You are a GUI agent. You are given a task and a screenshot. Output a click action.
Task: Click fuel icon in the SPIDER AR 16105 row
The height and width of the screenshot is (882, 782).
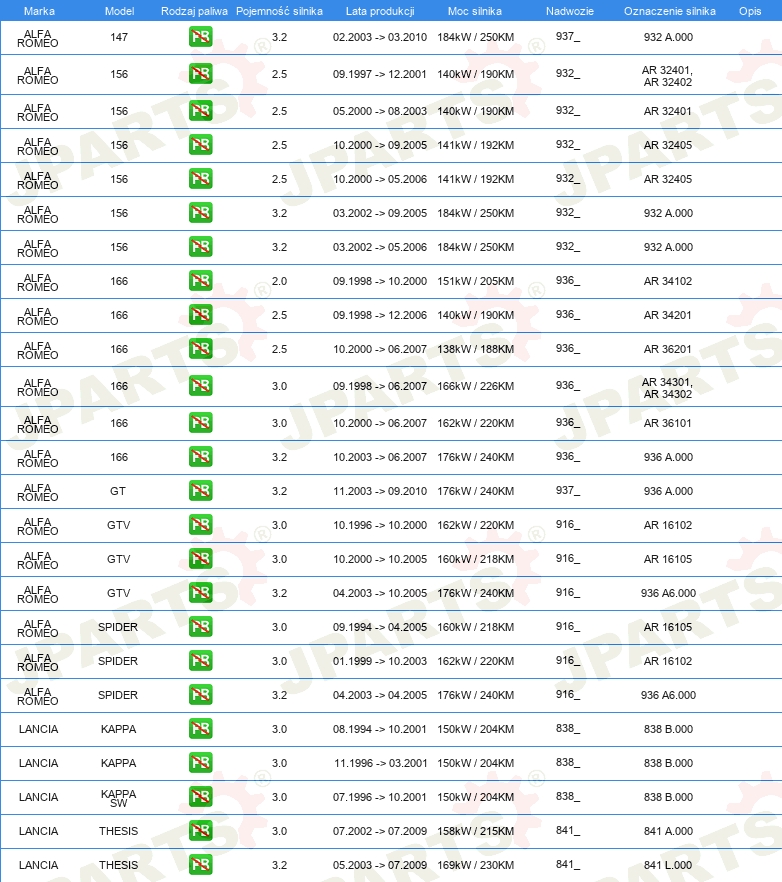(x=201, y=627)
